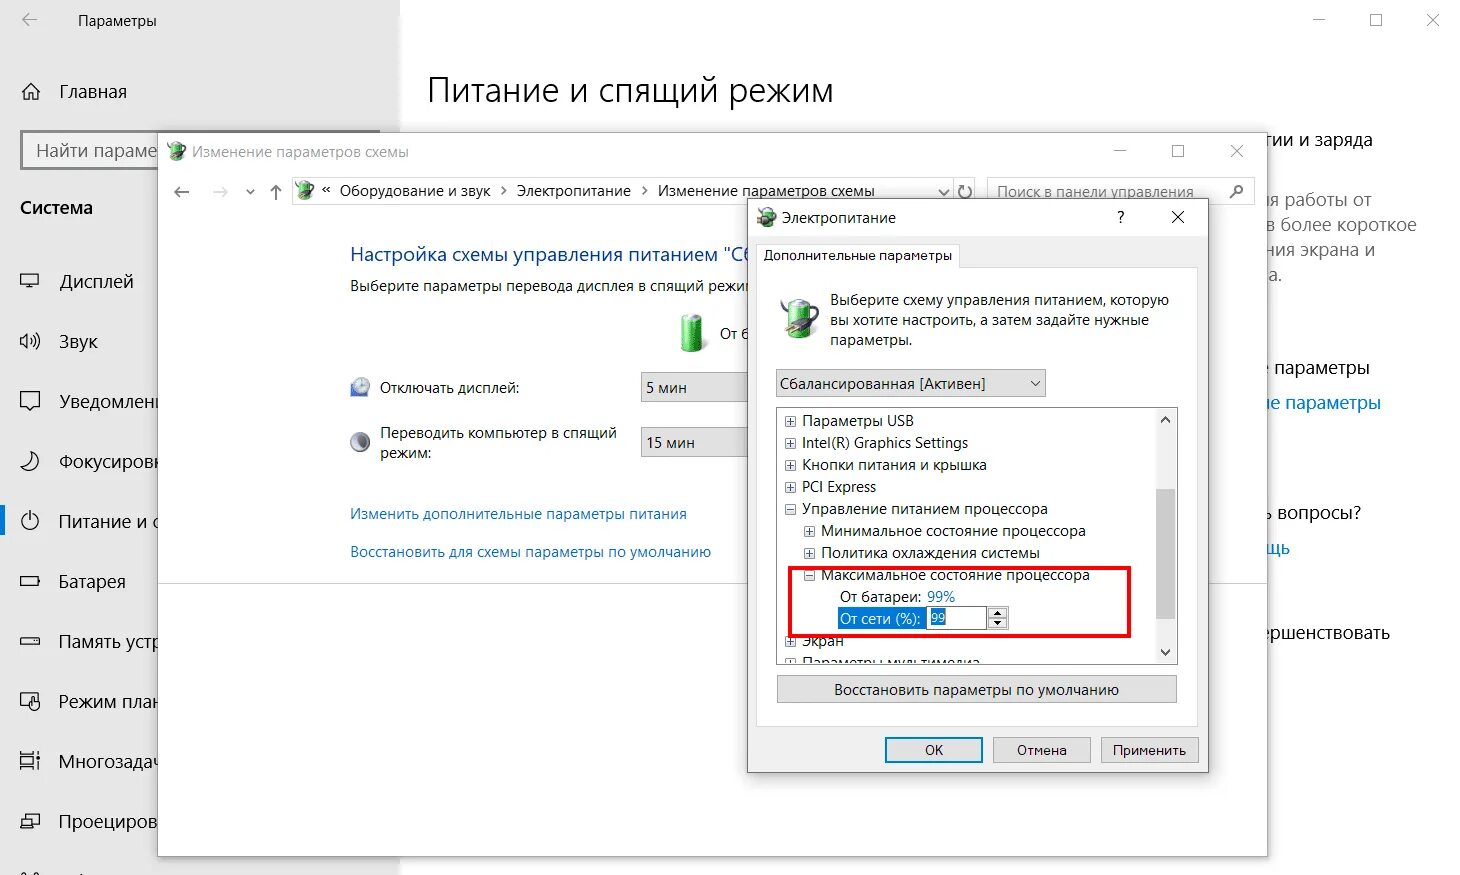
Task: Expand Политика охлаждения системы node
Action: point(809,553)
